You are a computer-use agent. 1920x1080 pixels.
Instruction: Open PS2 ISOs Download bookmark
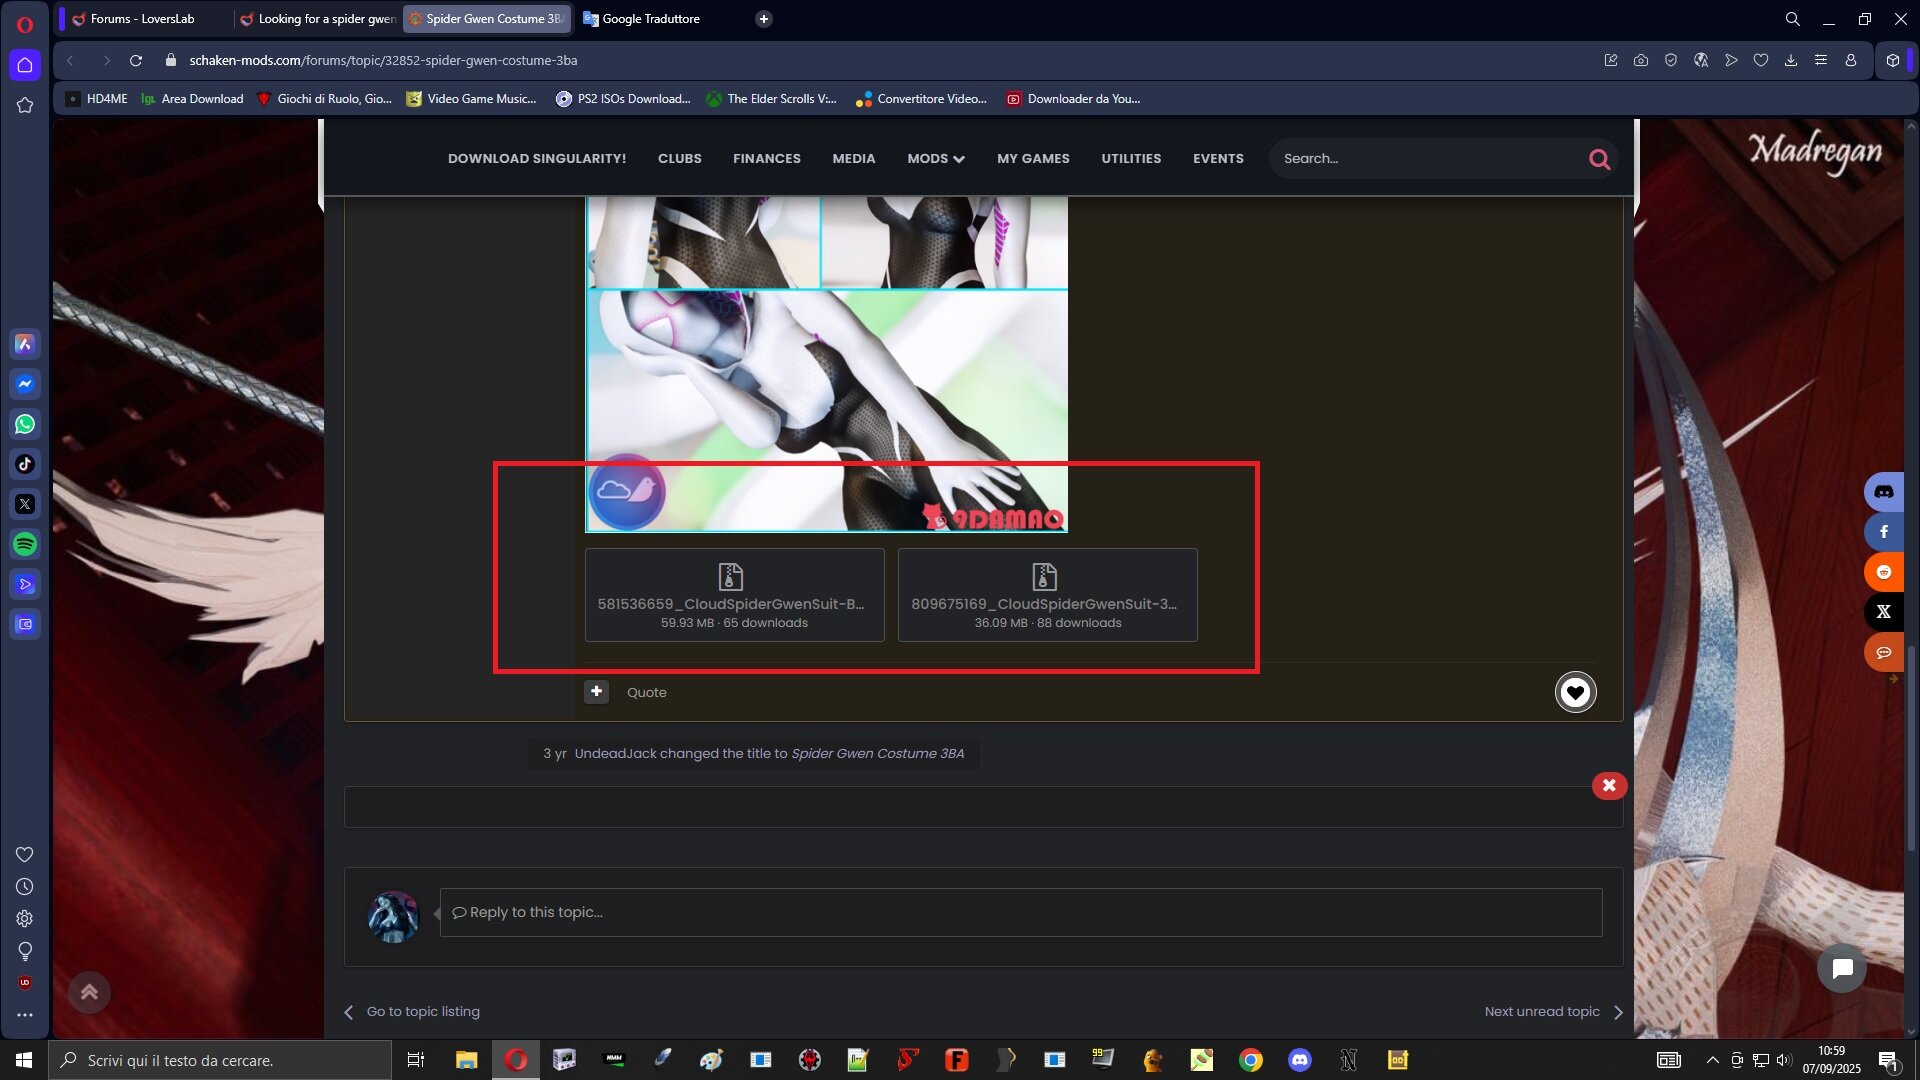click(623, 99)
